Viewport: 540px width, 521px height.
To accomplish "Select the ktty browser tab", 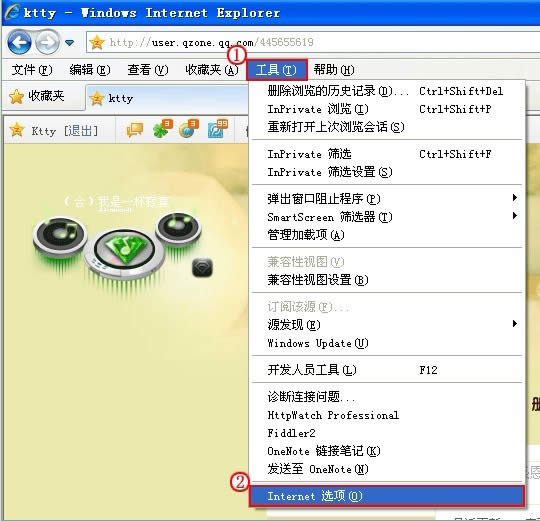I will 121,98.
